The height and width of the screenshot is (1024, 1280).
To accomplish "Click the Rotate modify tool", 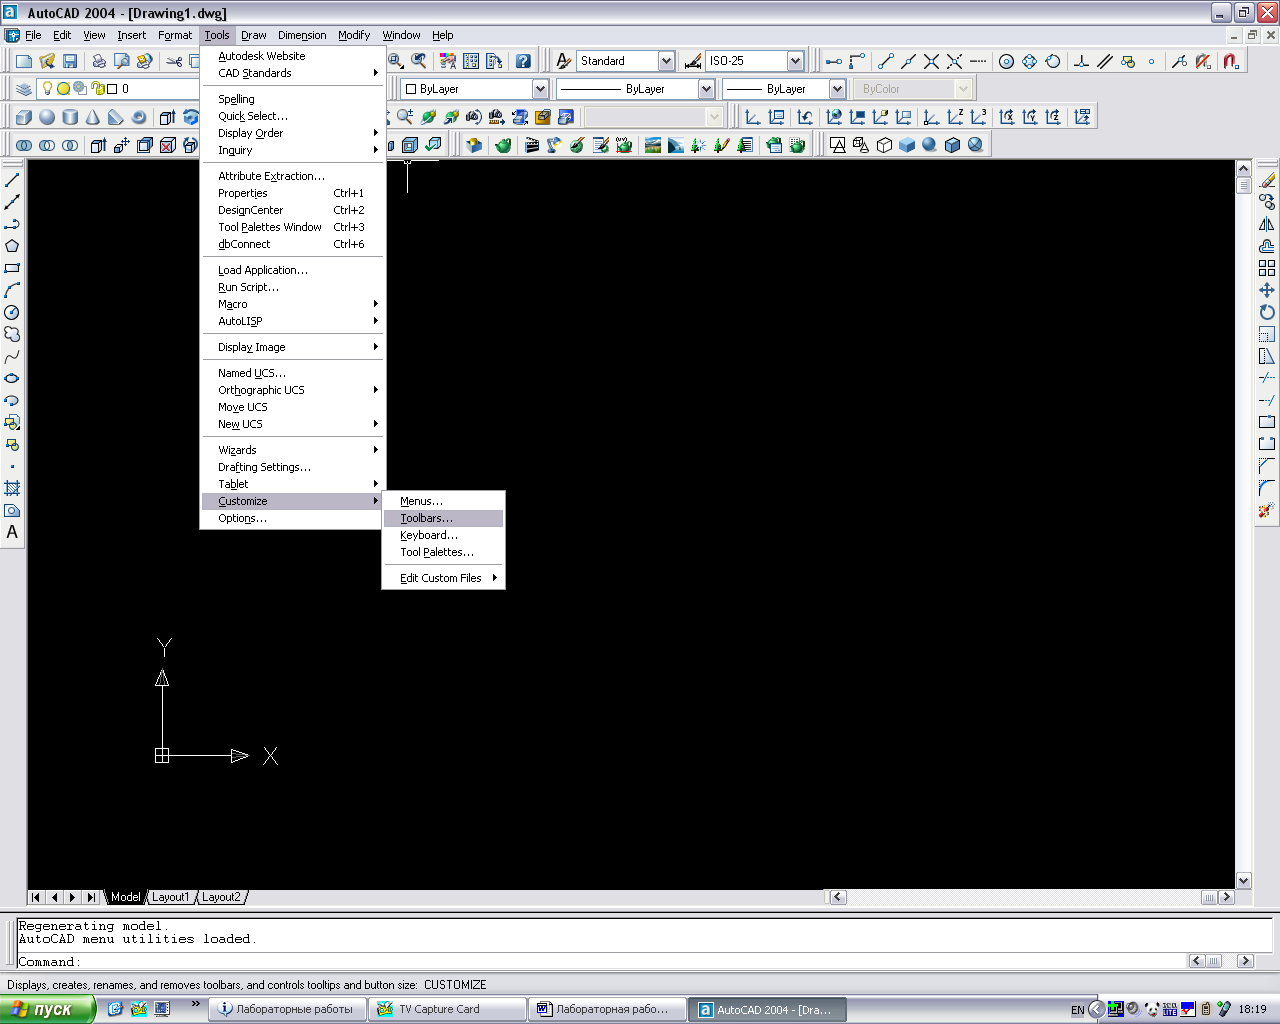I will point(1267,312).
